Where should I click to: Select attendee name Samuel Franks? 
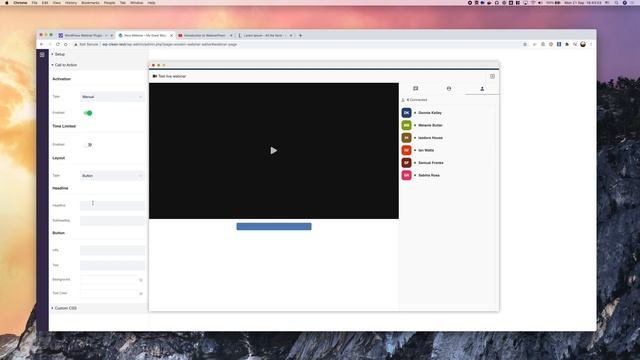431,163
